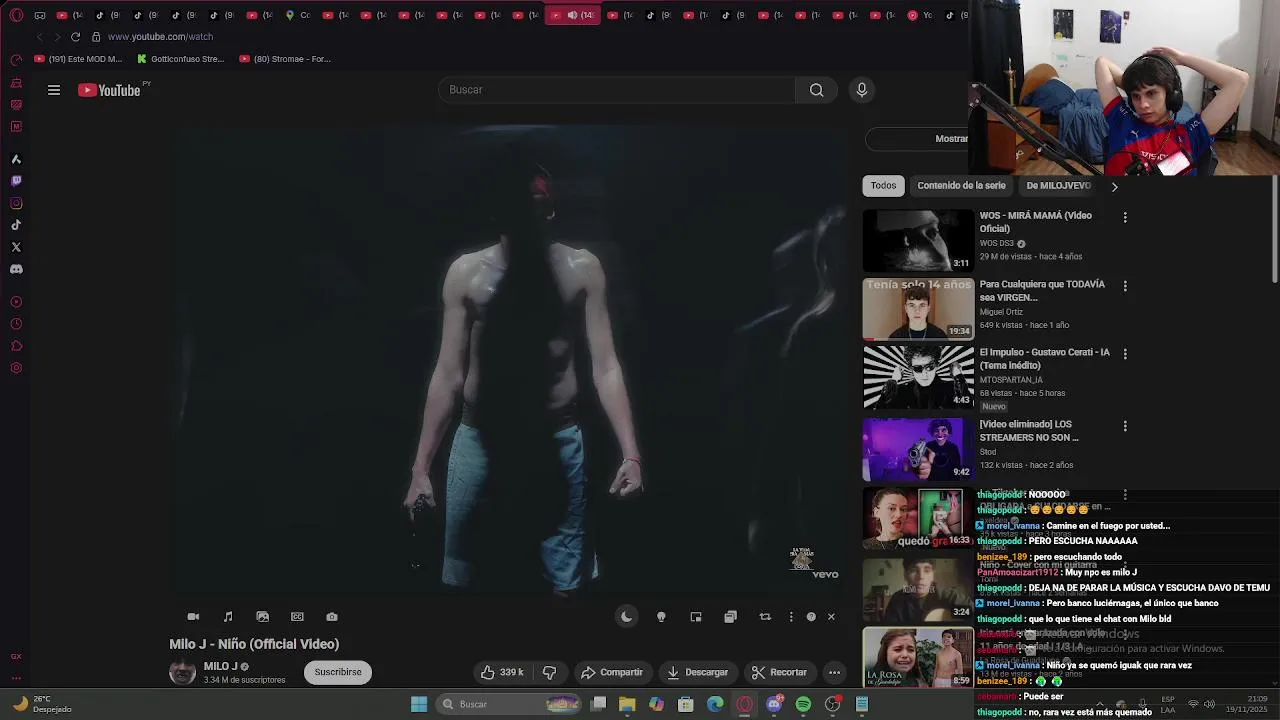1280x720 pixels.
Task: Take a screenshot with the camera icon
Action: pos(332,617)
